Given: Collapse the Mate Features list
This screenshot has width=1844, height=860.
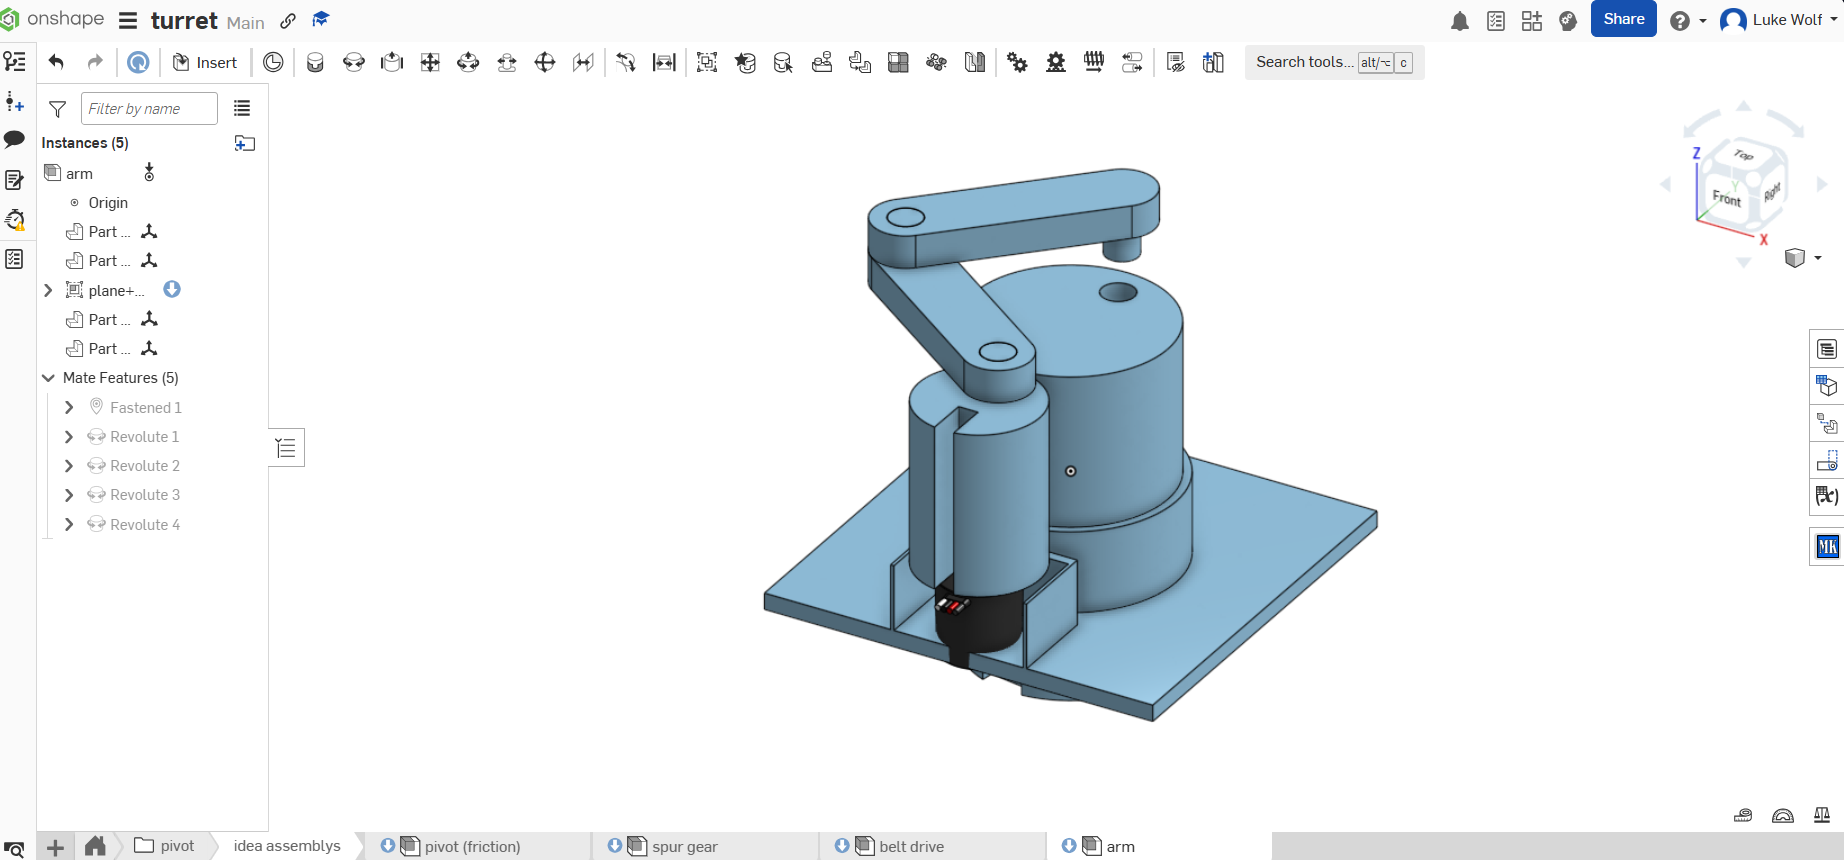Looking at the screenshot, I should pyautogui.click(x=48, y=378).
